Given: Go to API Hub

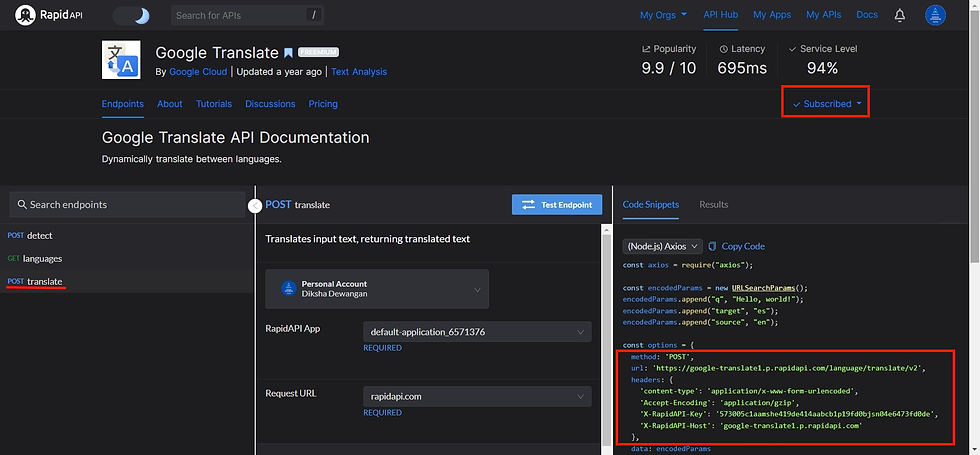Looking at the screenshot, I should [x=721, y=15].
